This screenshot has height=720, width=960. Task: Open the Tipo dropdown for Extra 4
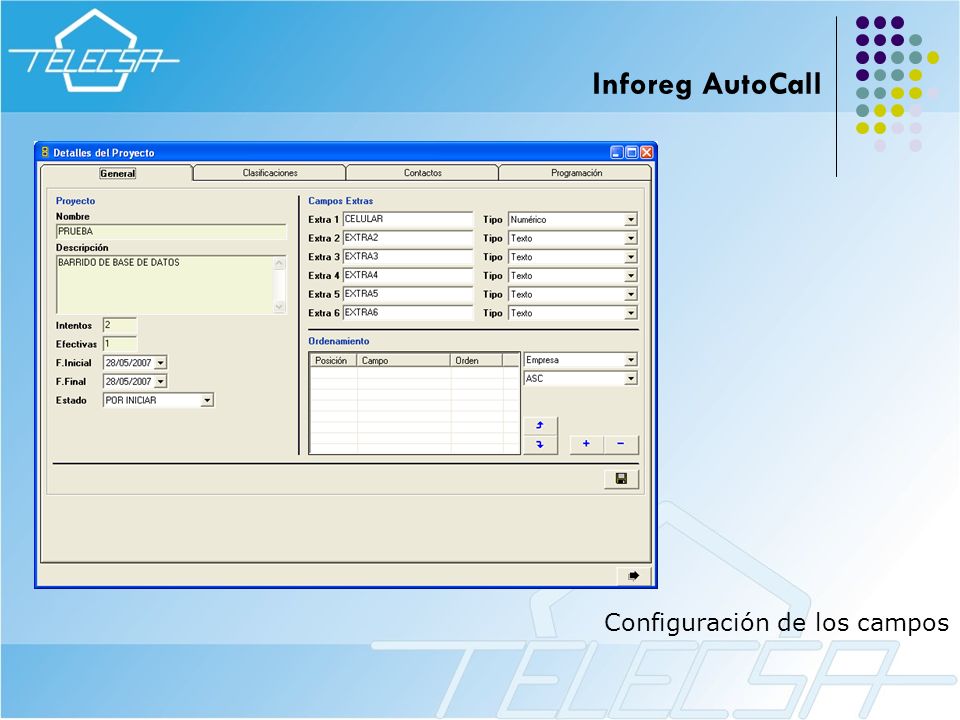pyautogui.click(x=631, y=276)
